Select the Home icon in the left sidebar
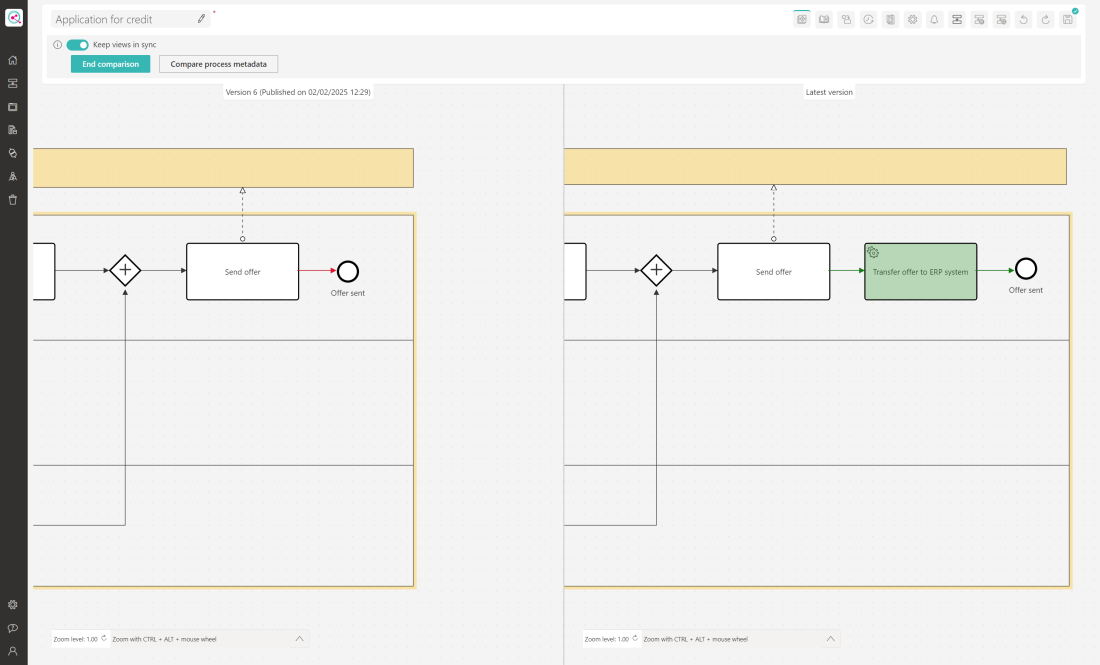1100x665 pixels. click(x=13, y=60)
